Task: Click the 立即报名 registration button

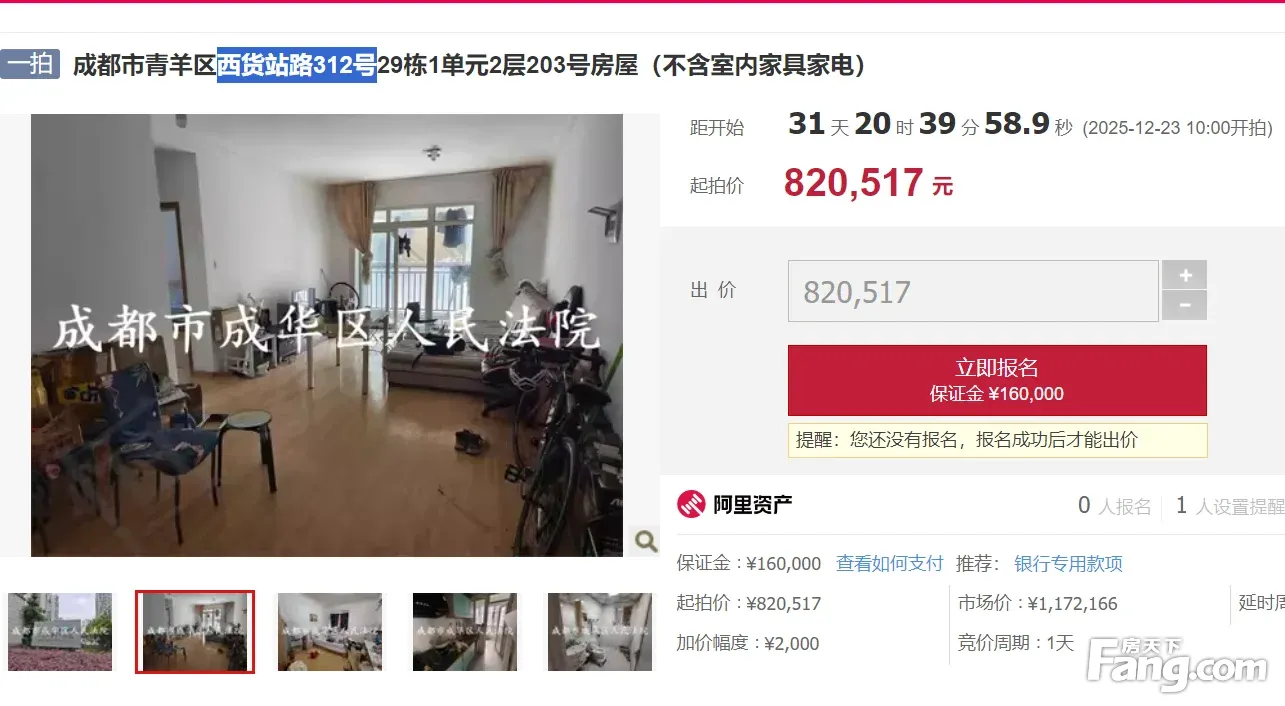Action: pos(997,380)
